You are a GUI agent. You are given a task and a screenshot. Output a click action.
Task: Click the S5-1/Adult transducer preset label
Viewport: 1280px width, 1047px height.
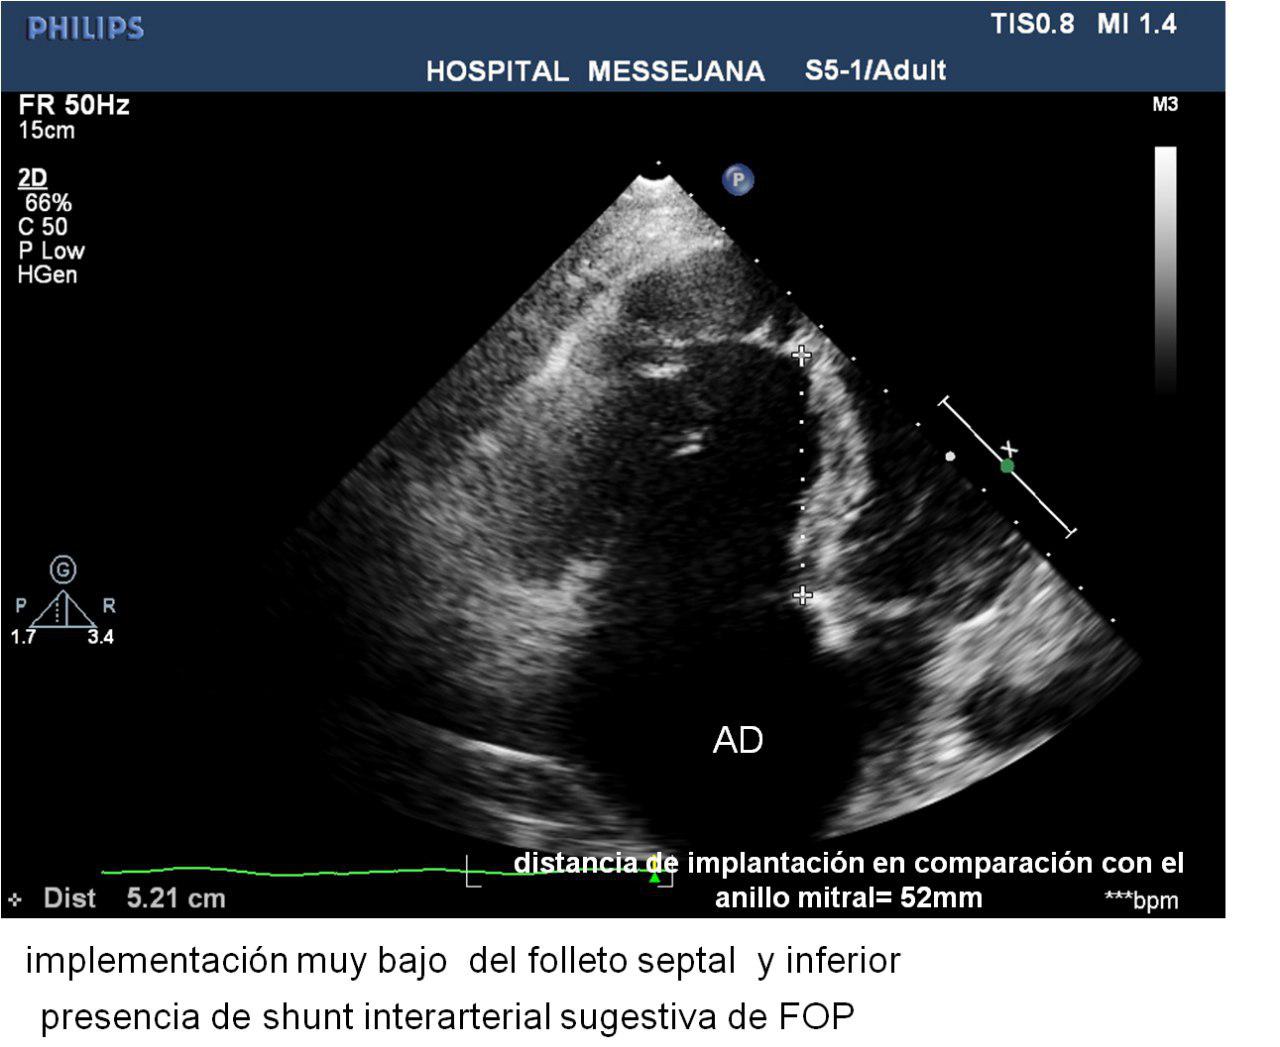pyautogui.click(x=875, y=70)
